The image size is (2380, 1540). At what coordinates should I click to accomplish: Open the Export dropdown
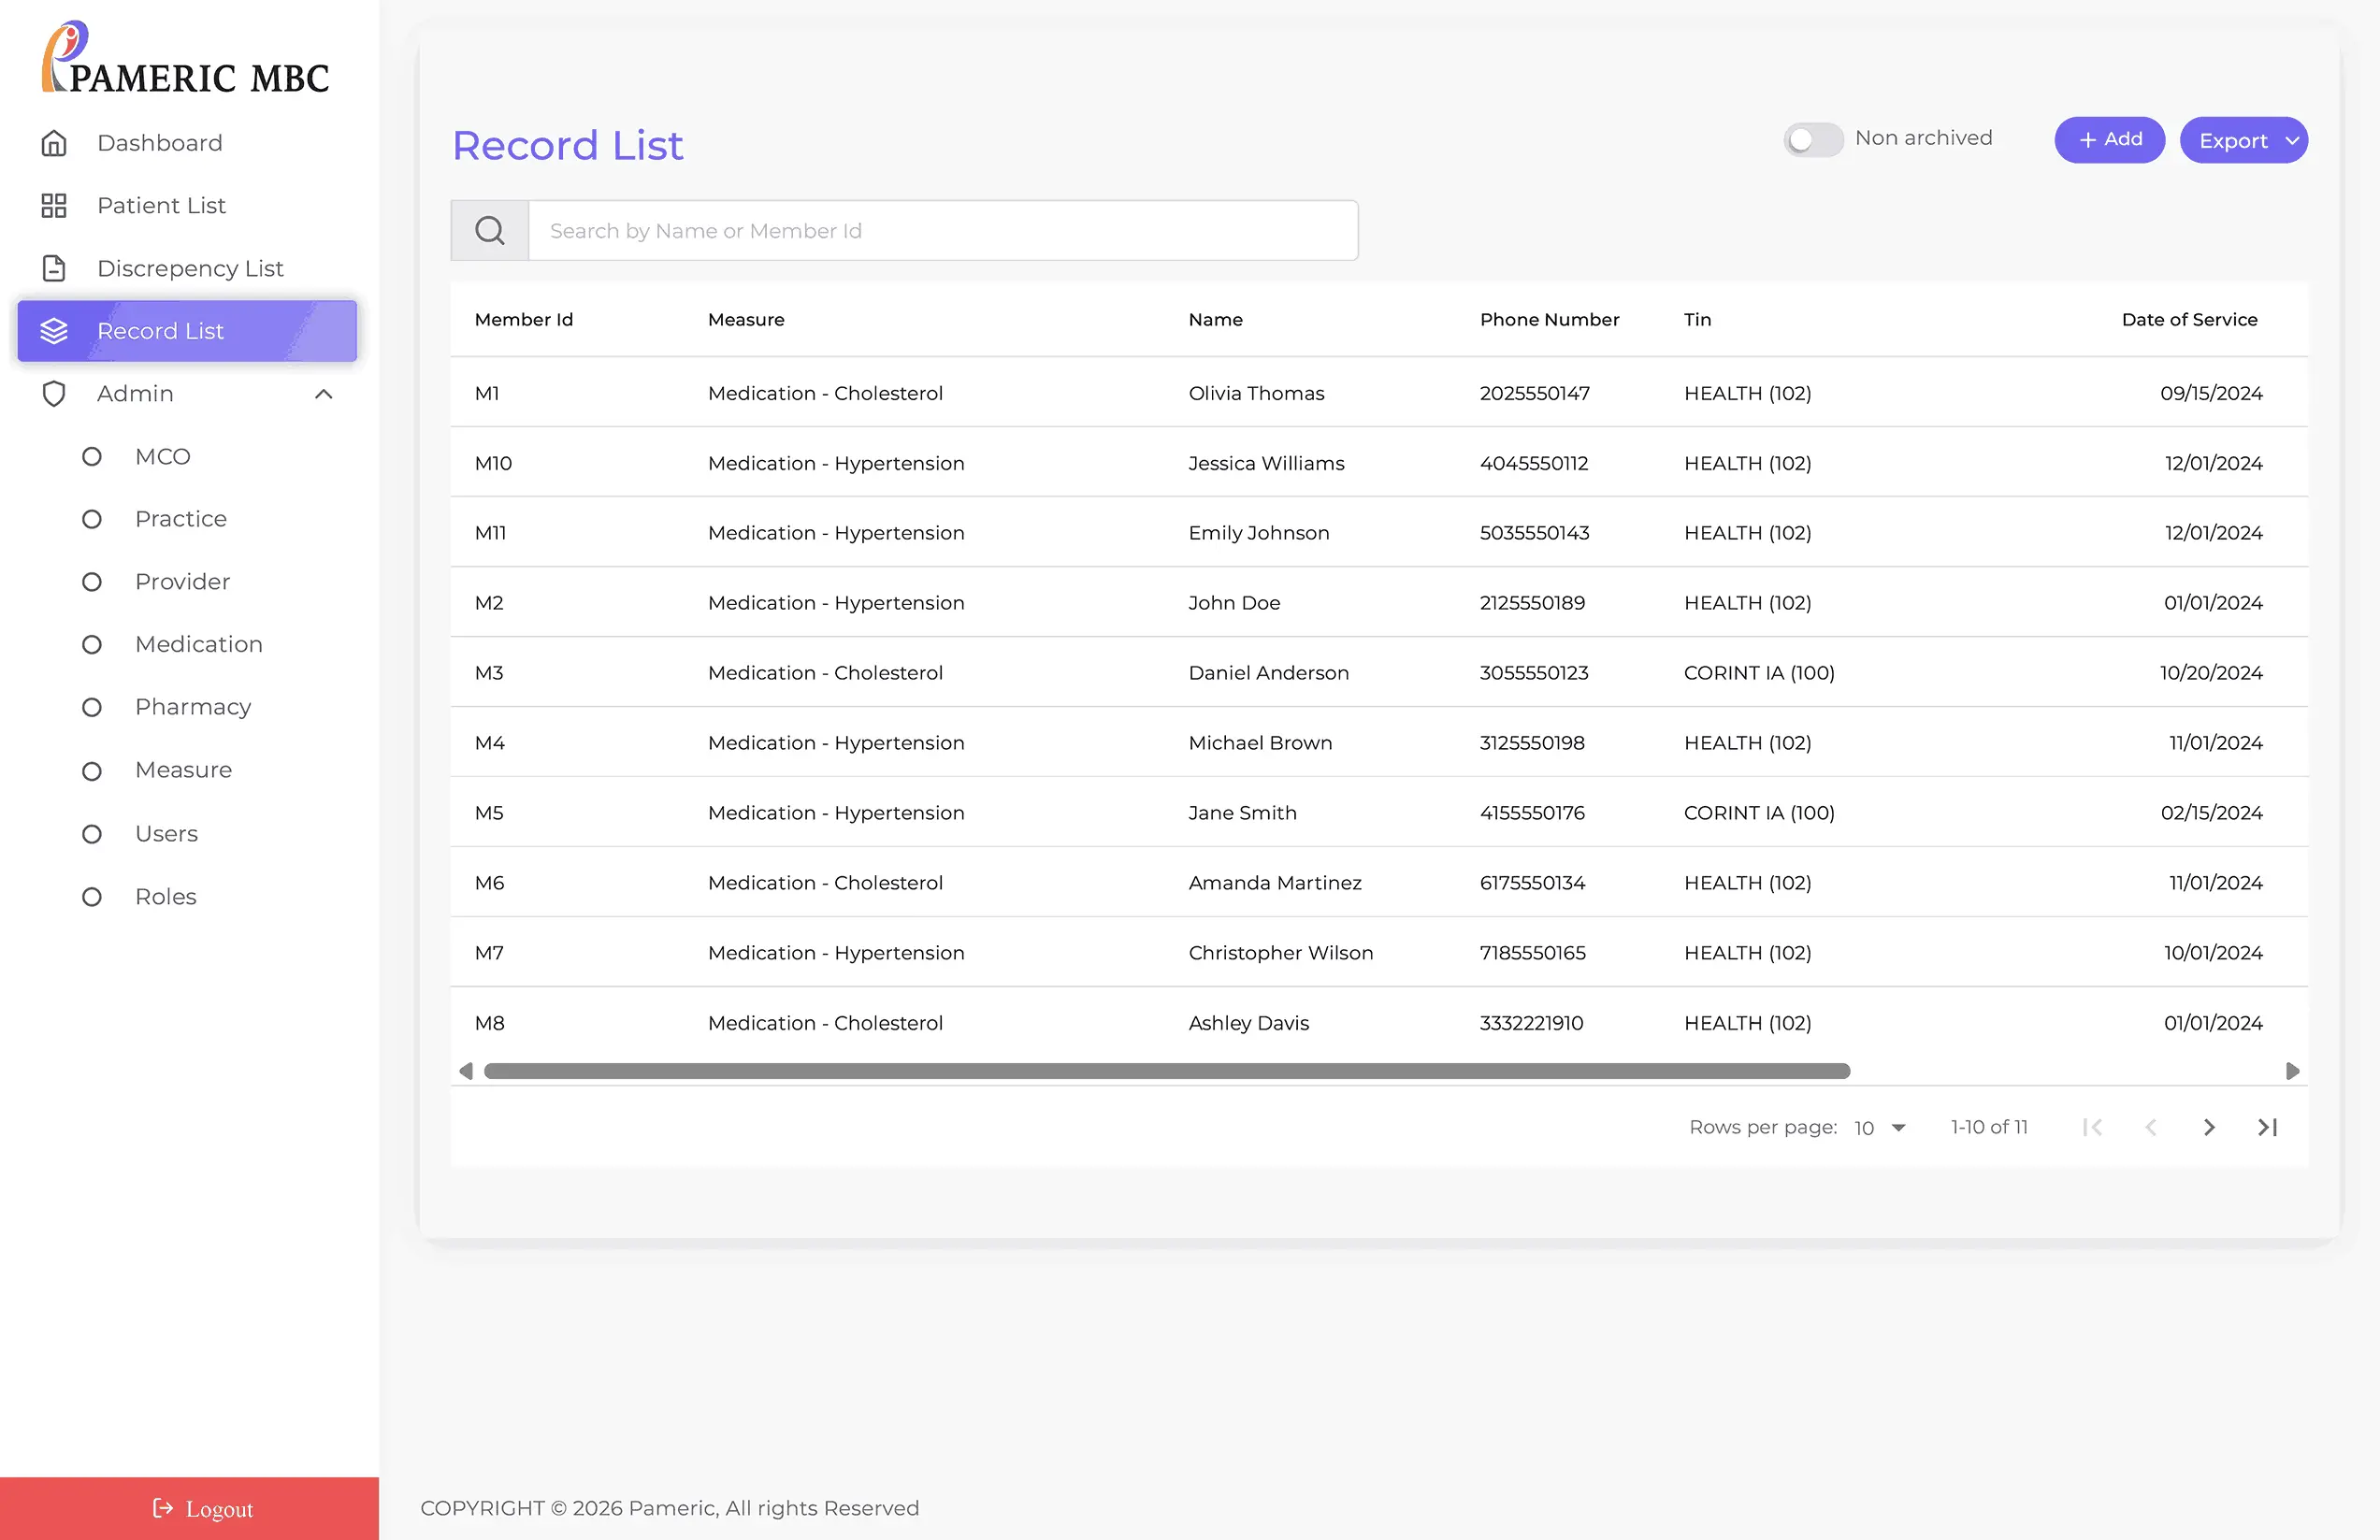[2243, 141]
